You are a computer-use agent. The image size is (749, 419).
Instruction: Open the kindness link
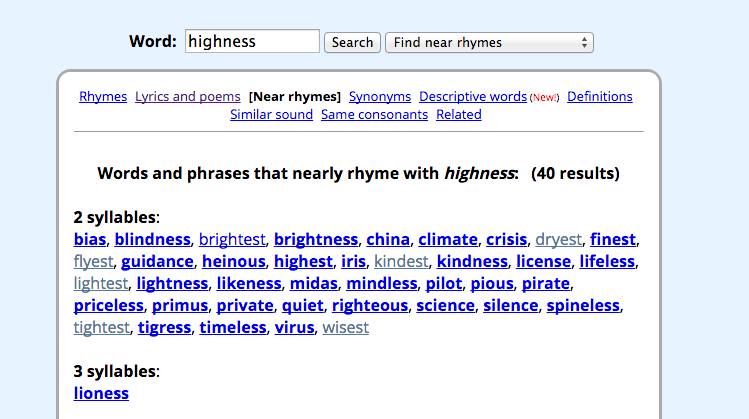(x=472, y=261)
